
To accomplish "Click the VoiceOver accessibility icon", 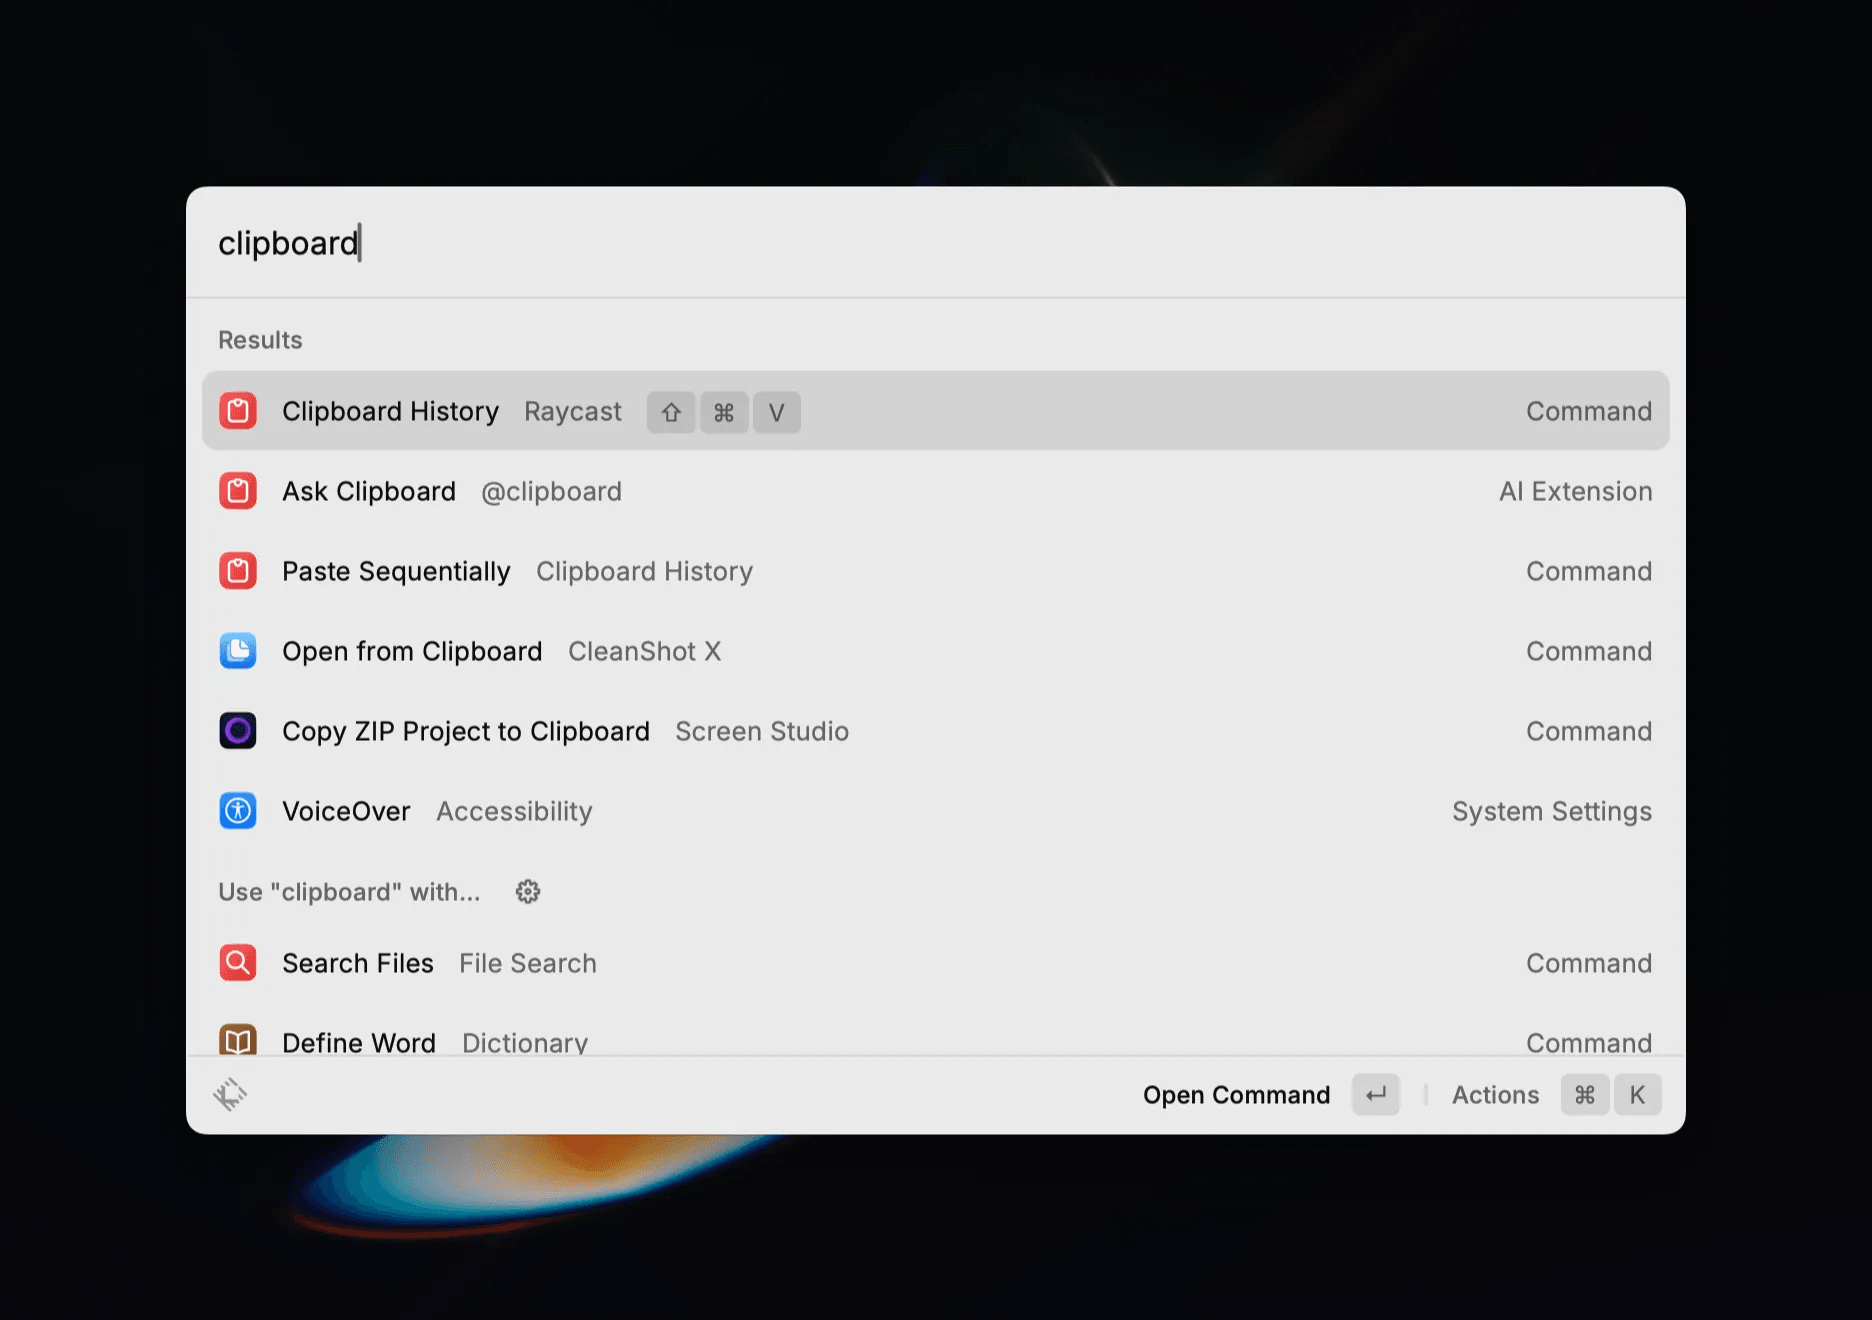I will (238, 811).
